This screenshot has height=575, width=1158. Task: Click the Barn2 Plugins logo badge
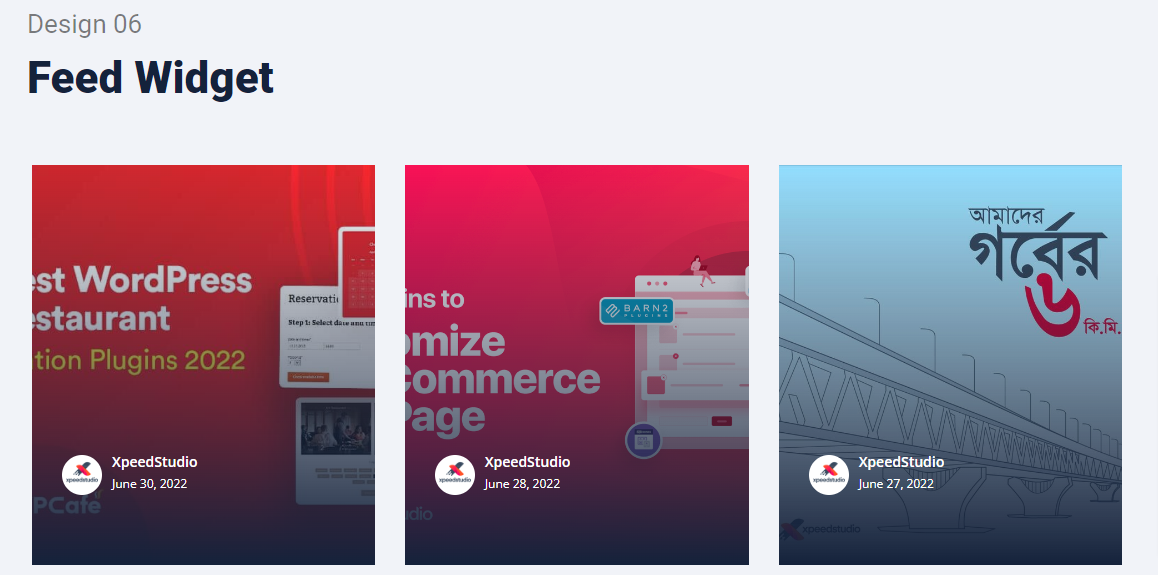point(637,311)
